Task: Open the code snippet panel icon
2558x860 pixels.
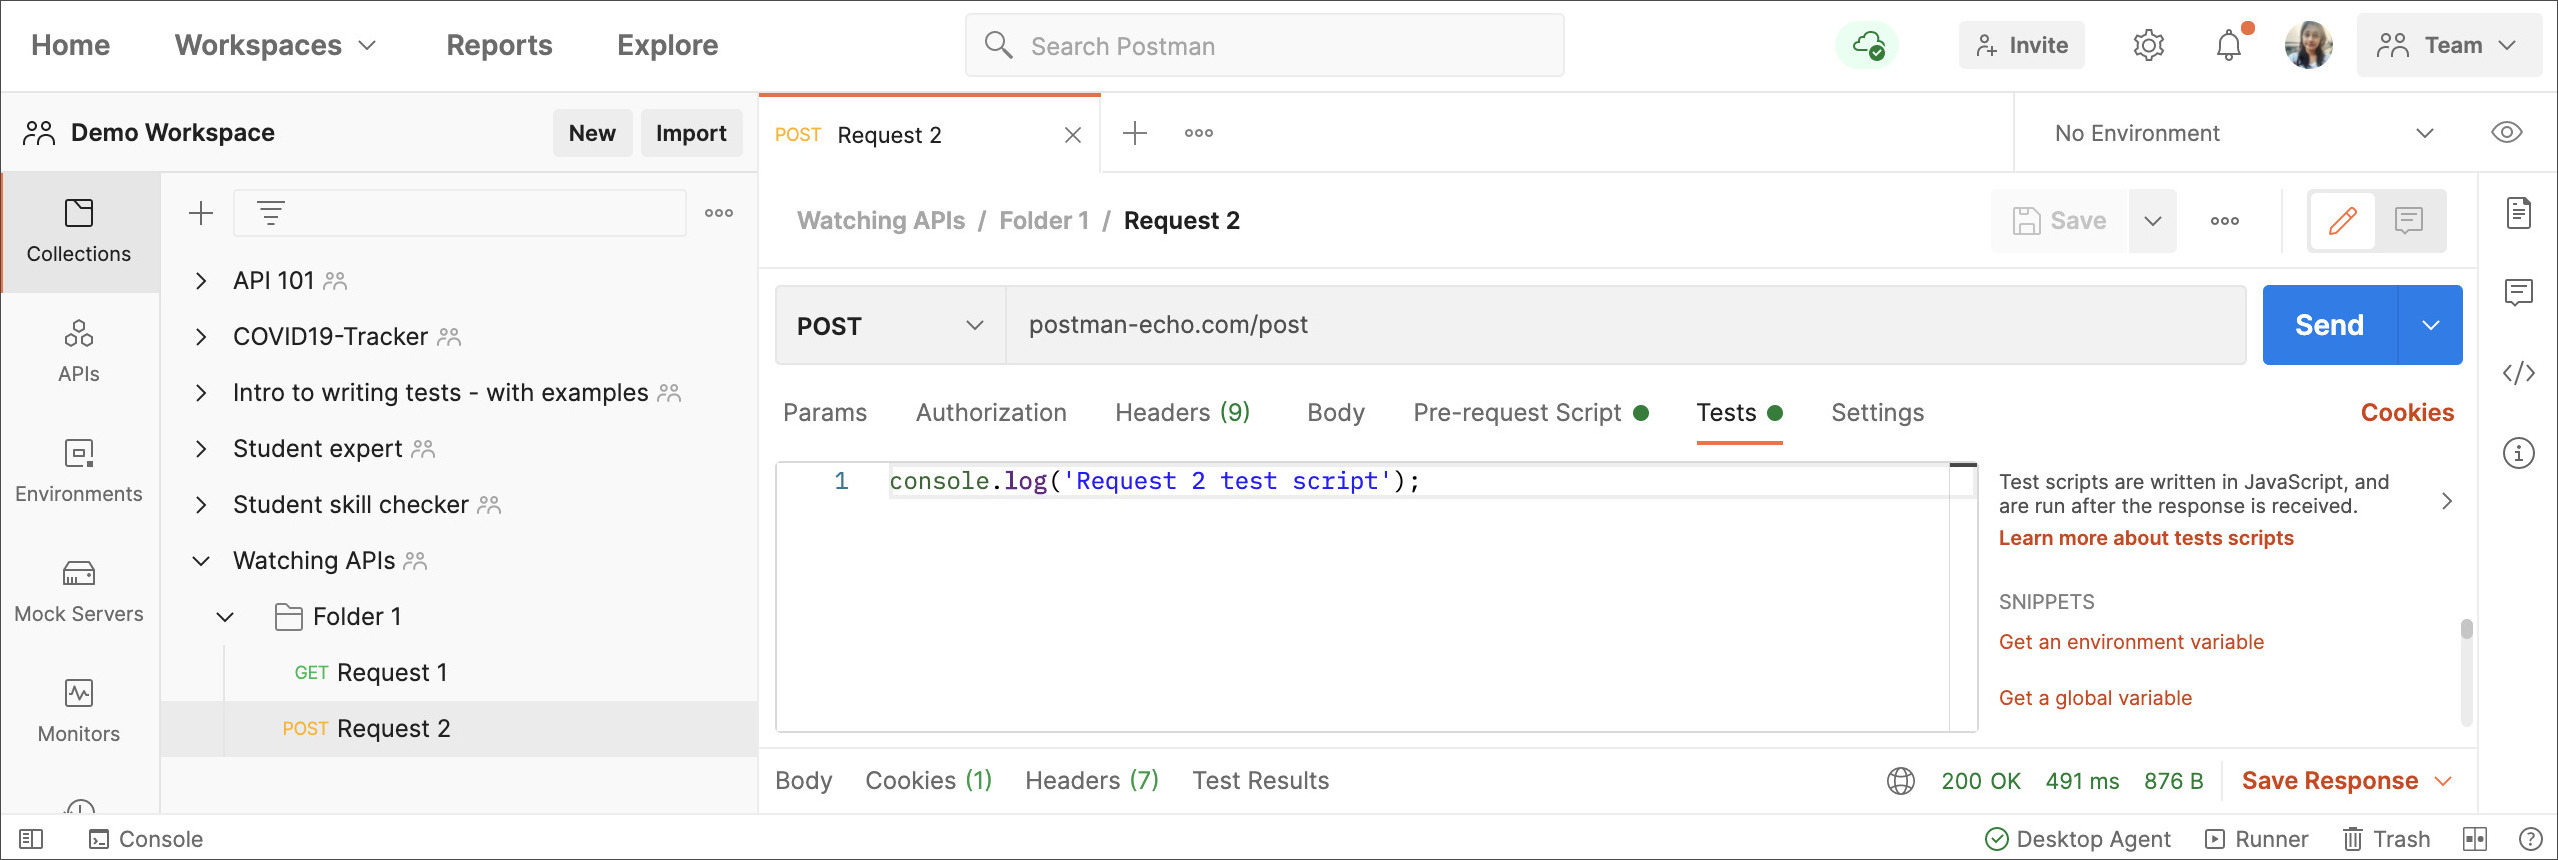Action: tap(2518, 373)
